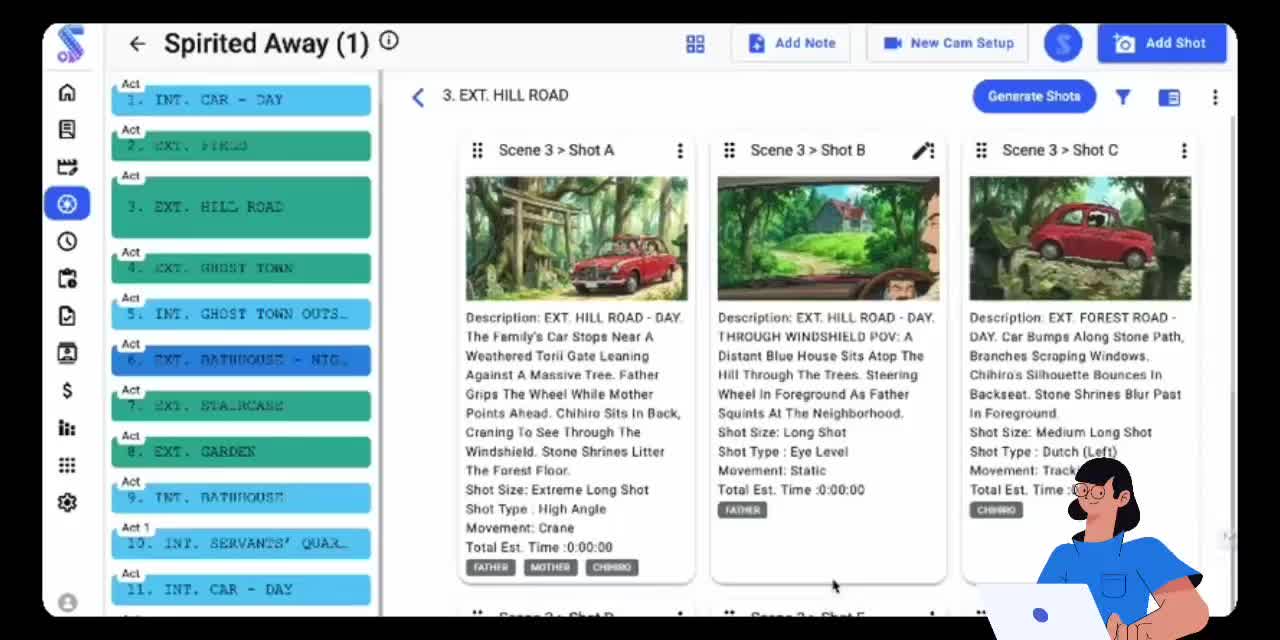Screen dimensions: 1280x640
Task: Toggle the list layout view icon
Action: [x=1169, y=97]
